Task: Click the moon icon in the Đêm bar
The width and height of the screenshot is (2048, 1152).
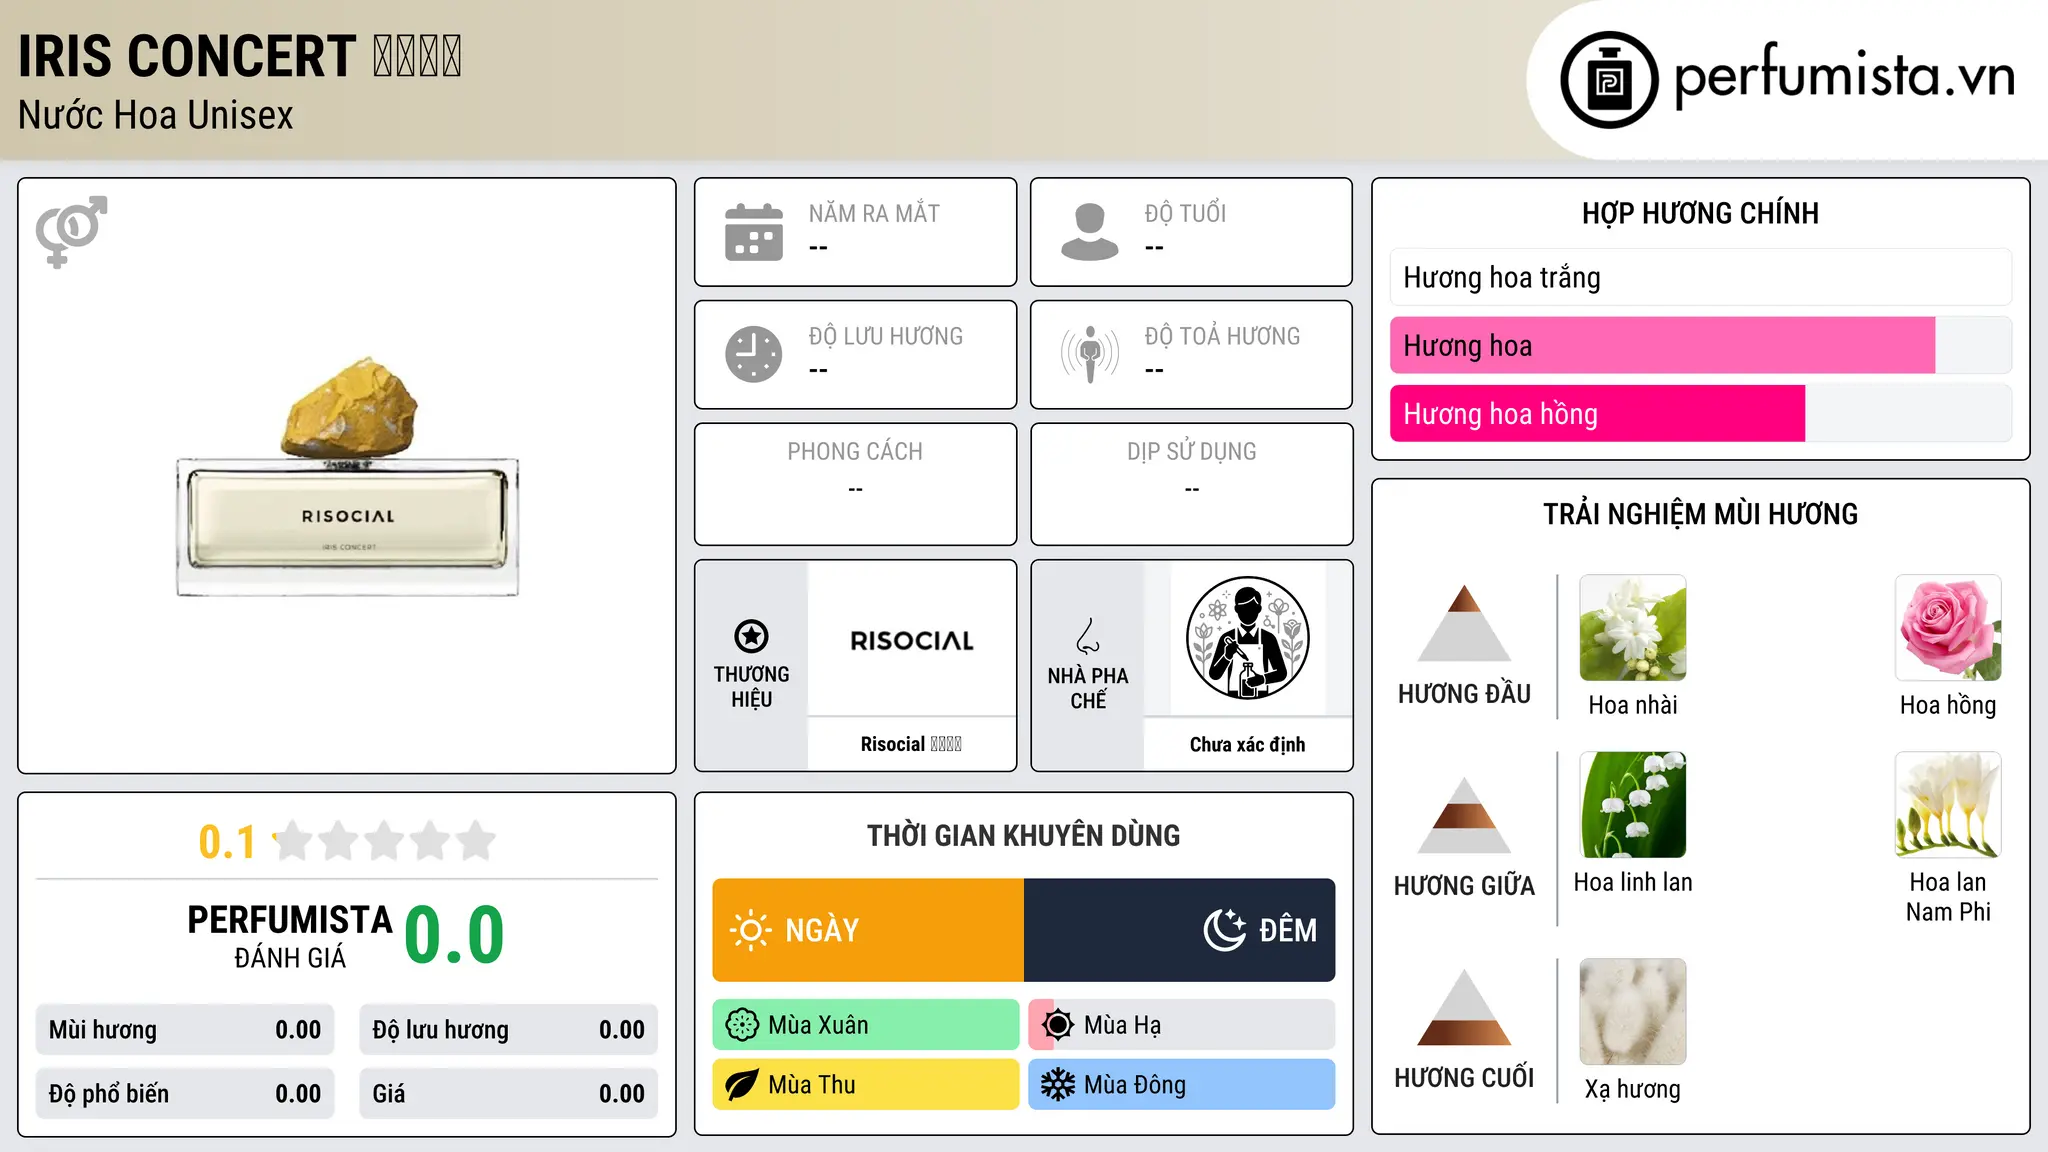Action: pyautogui.click(x=1224, y=930)
